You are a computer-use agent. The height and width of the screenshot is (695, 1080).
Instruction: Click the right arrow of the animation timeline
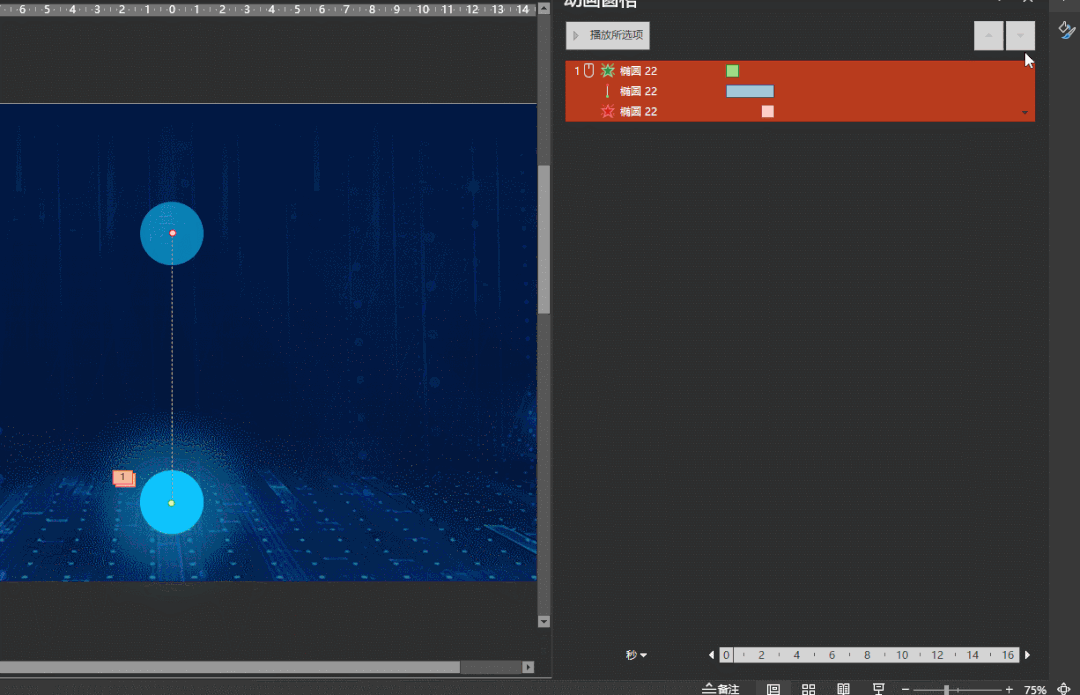(x=1027, y=655)
